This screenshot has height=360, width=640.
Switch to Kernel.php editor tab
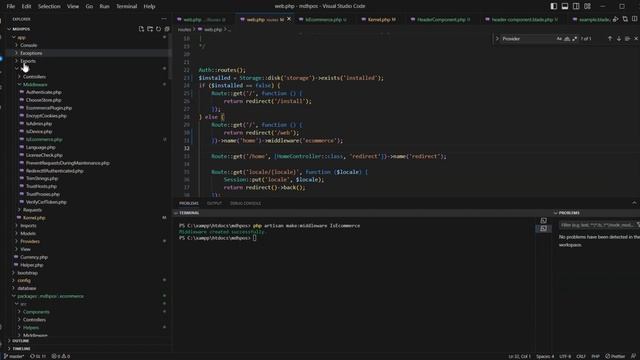(381, 19)
